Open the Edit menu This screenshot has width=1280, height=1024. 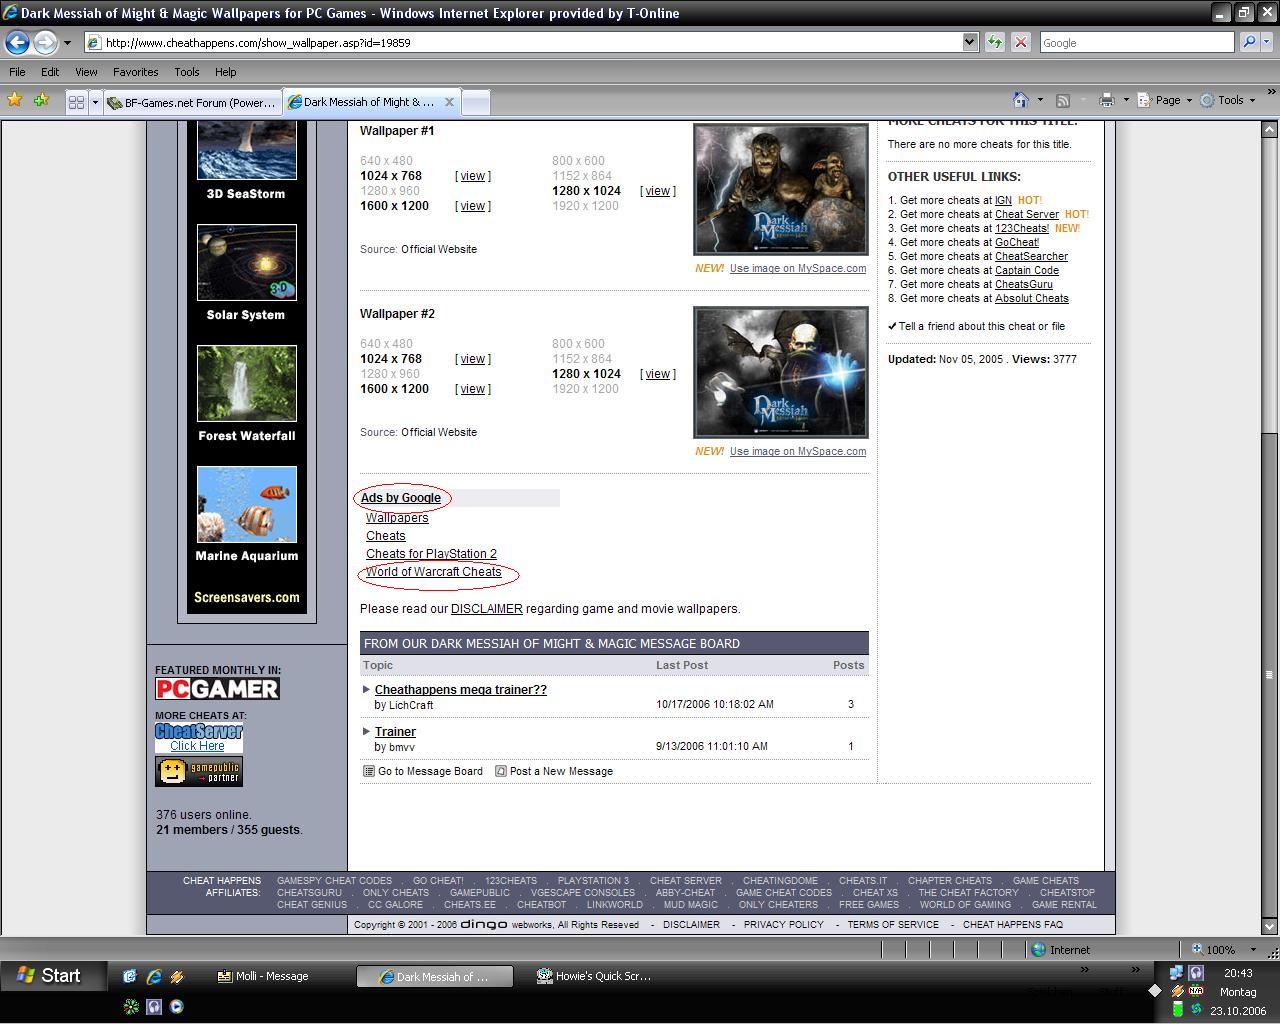click(50, 72)
